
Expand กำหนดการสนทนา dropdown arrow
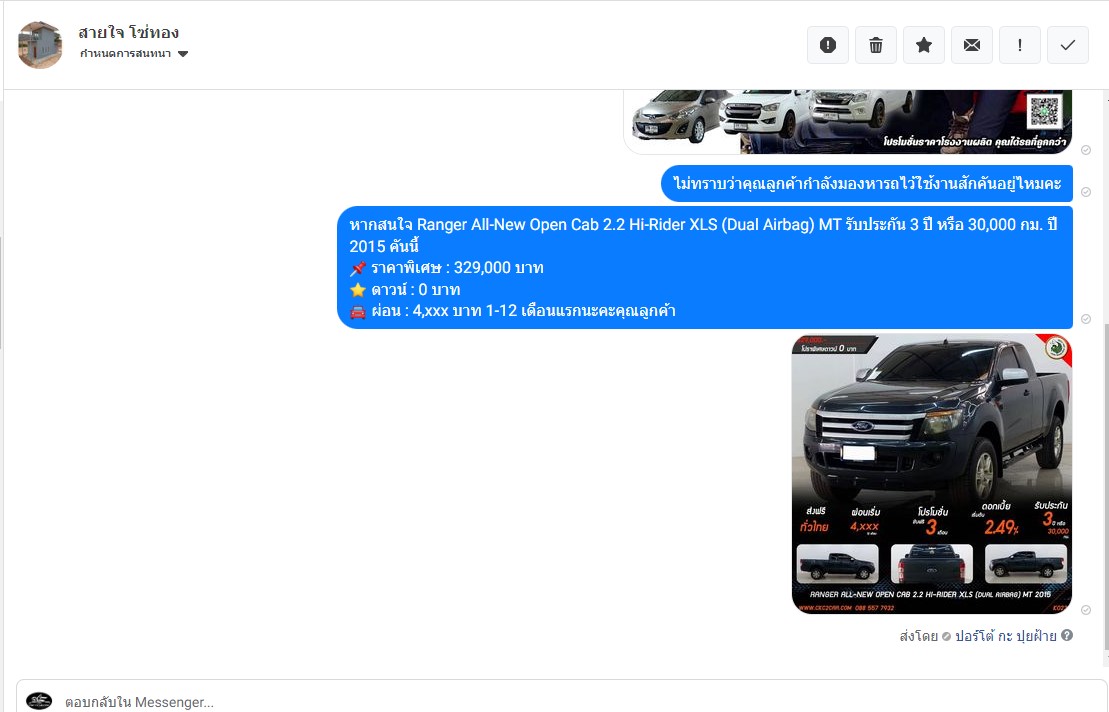point(182,54)
